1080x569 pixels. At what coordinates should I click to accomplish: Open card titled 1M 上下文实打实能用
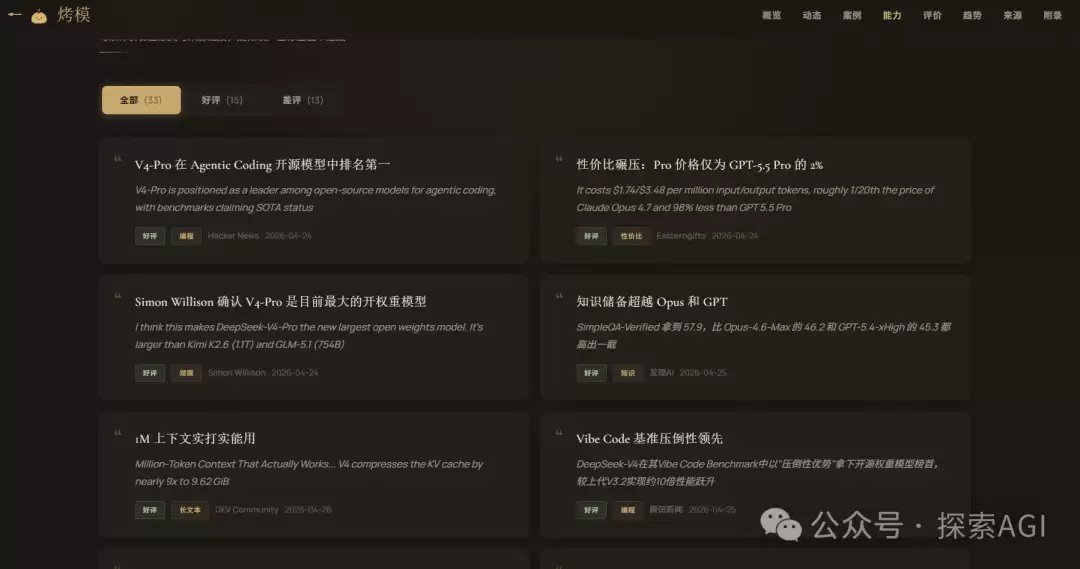(195, 439)
